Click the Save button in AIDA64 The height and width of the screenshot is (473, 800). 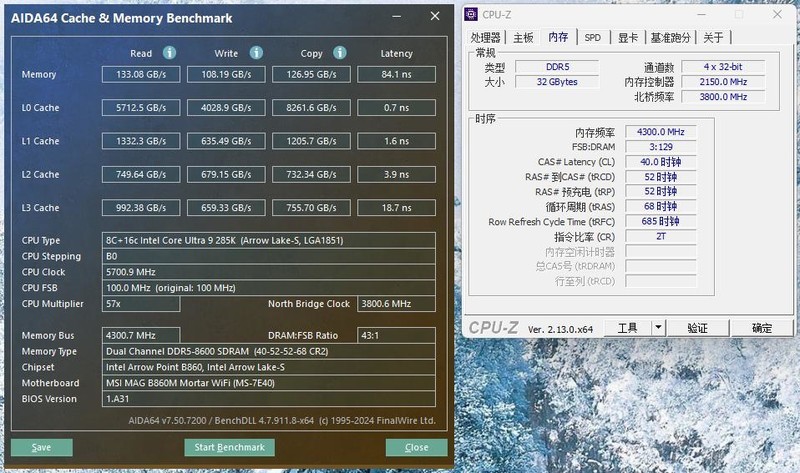pos(42,447)
